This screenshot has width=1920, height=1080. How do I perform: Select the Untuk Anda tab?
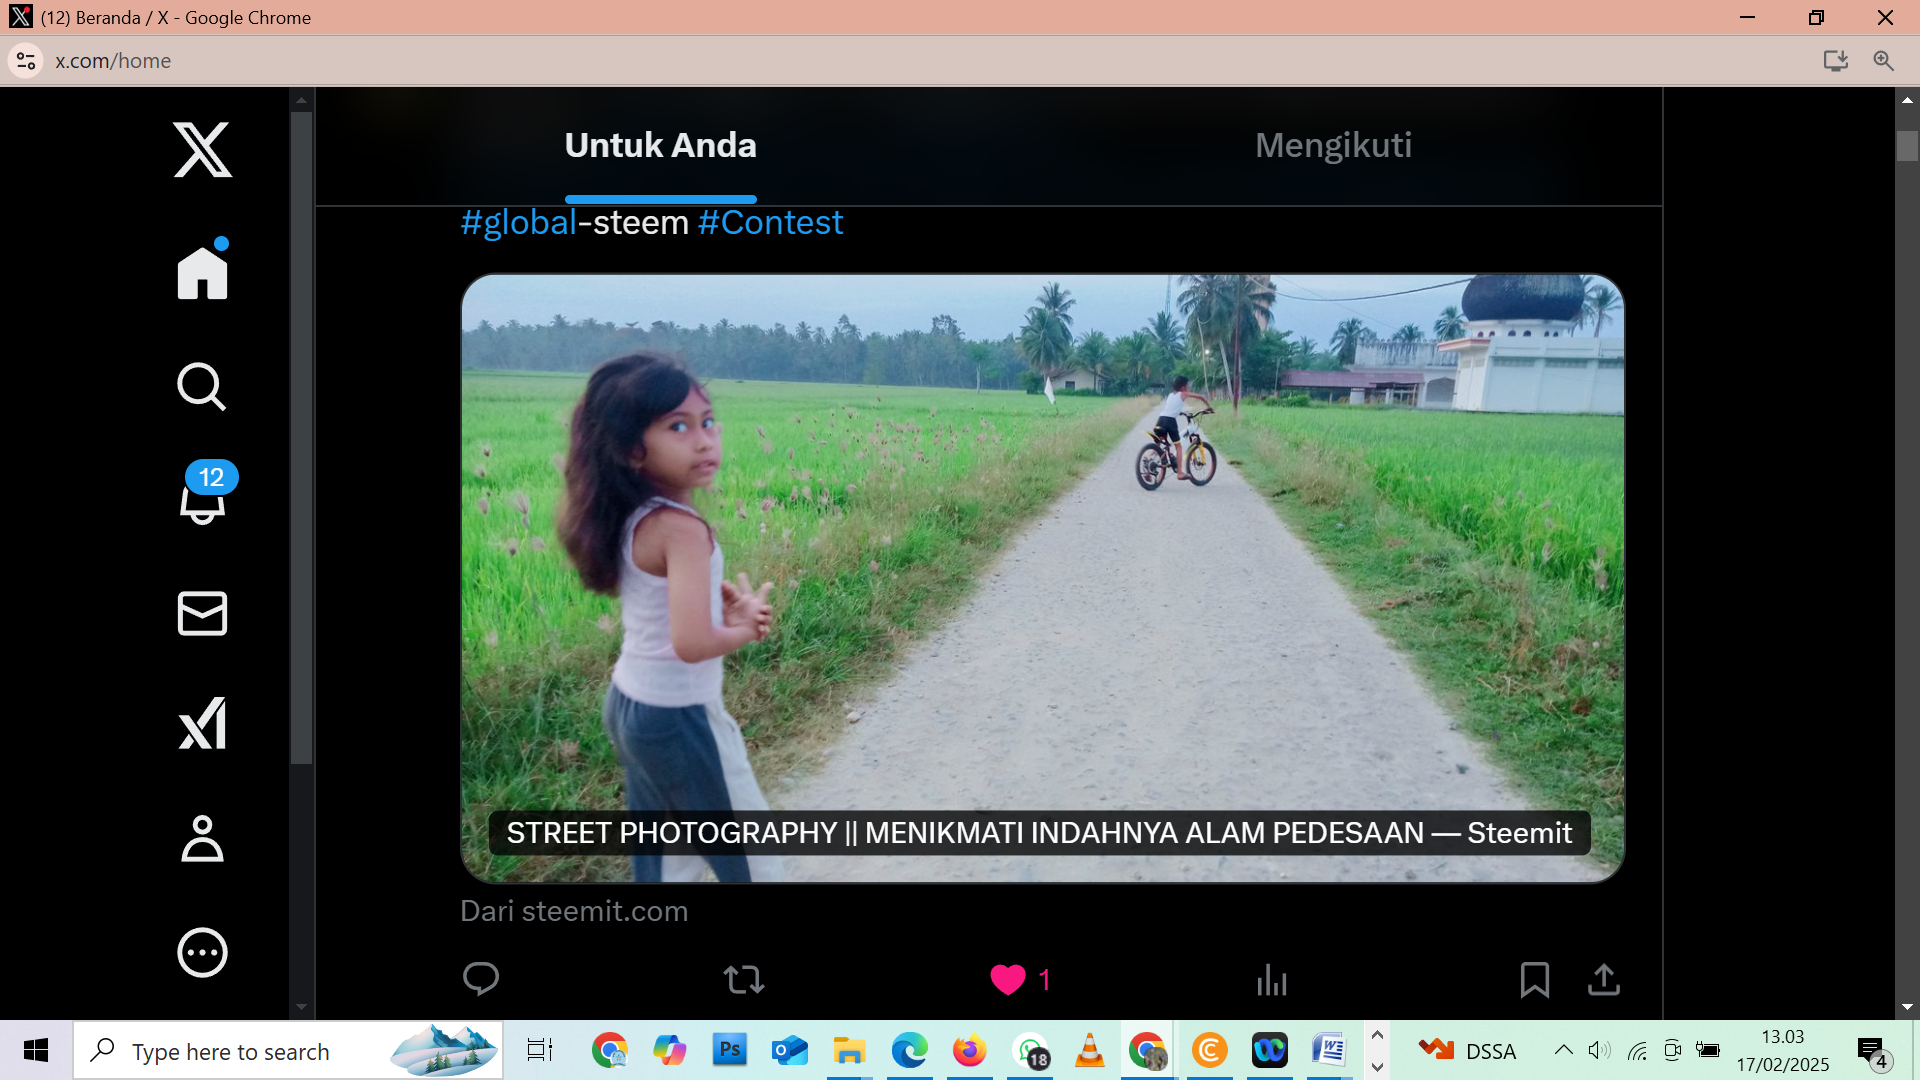tap(660, 146)
